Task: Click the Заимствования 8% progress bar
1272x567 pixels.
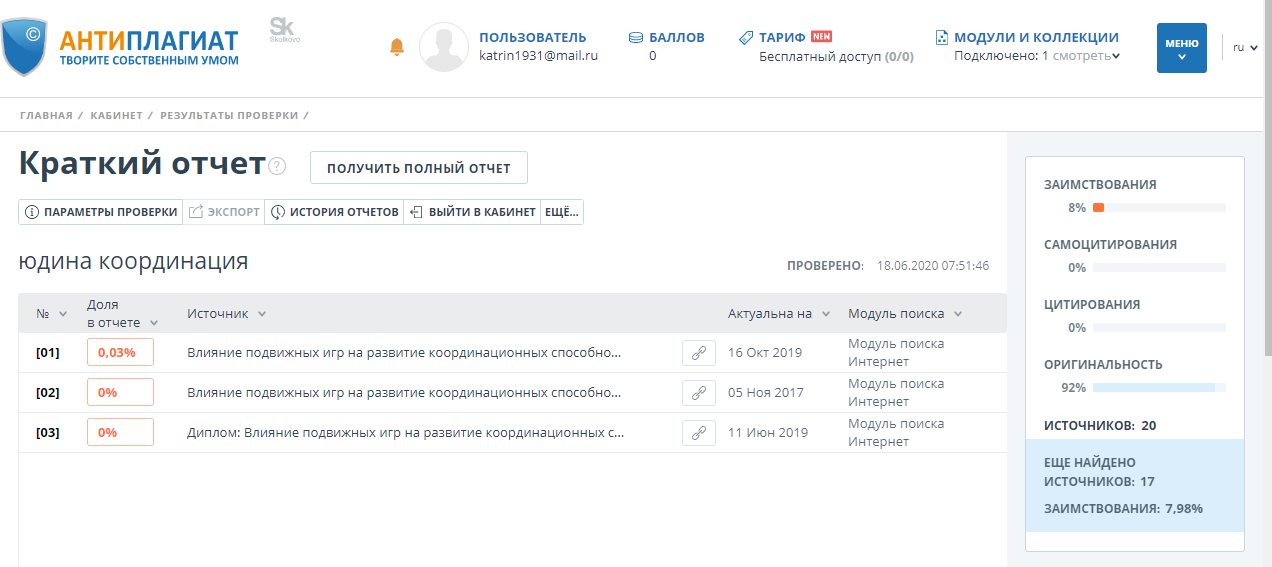Action: [x=1158, y=208]
